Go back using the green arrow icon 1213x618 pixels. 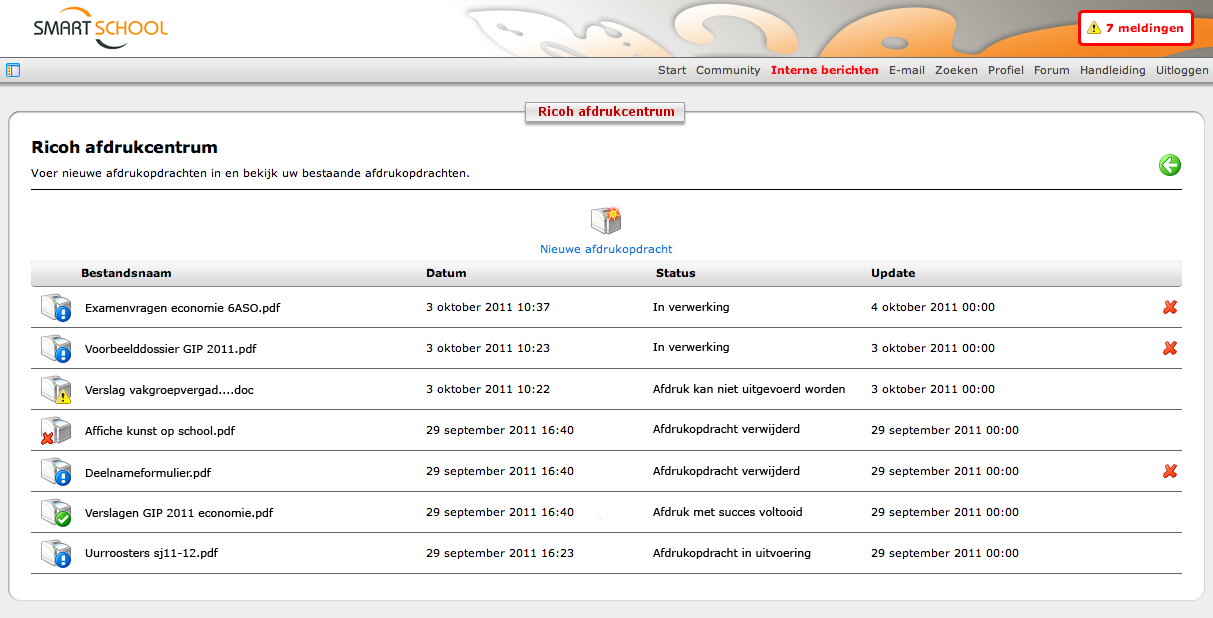tap(1170, 165)
